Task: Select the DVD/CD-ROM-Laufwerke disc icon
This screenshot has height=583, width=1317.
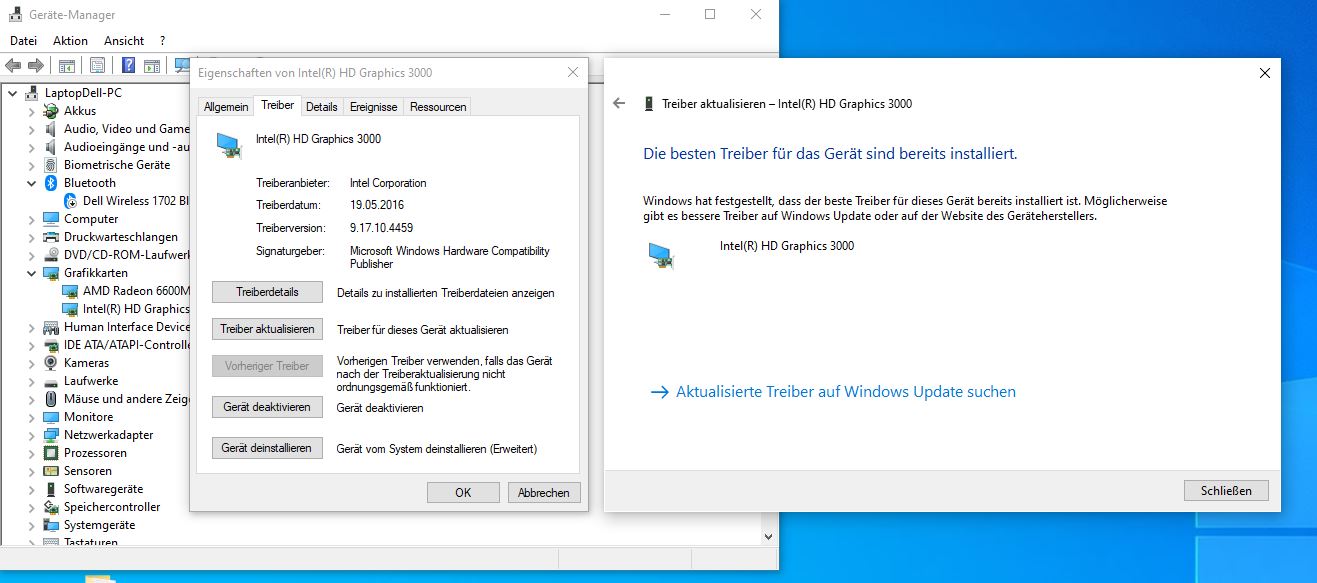Action: coord(52,255)
